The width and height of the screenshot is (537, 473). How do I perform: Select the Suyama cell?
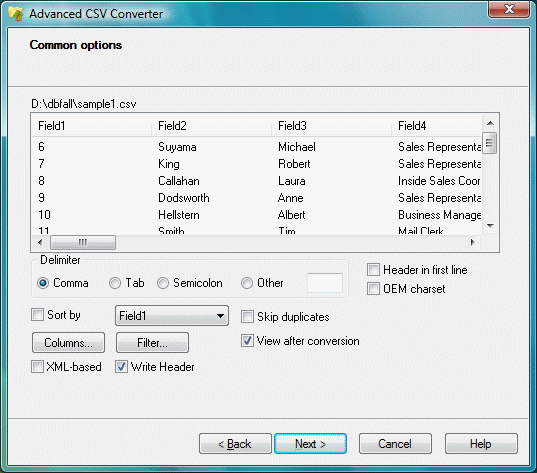pyautogui.click(x=177, y=147)
